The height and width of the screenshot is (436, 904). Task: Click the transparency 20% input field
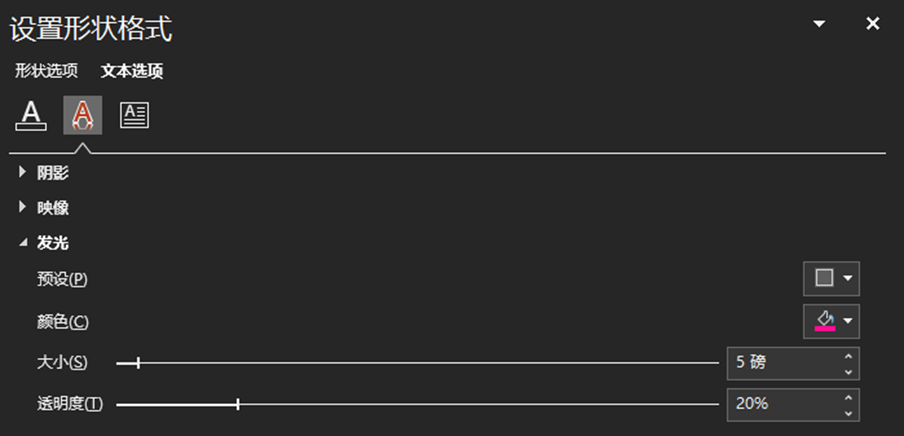(x=785, y=404)
